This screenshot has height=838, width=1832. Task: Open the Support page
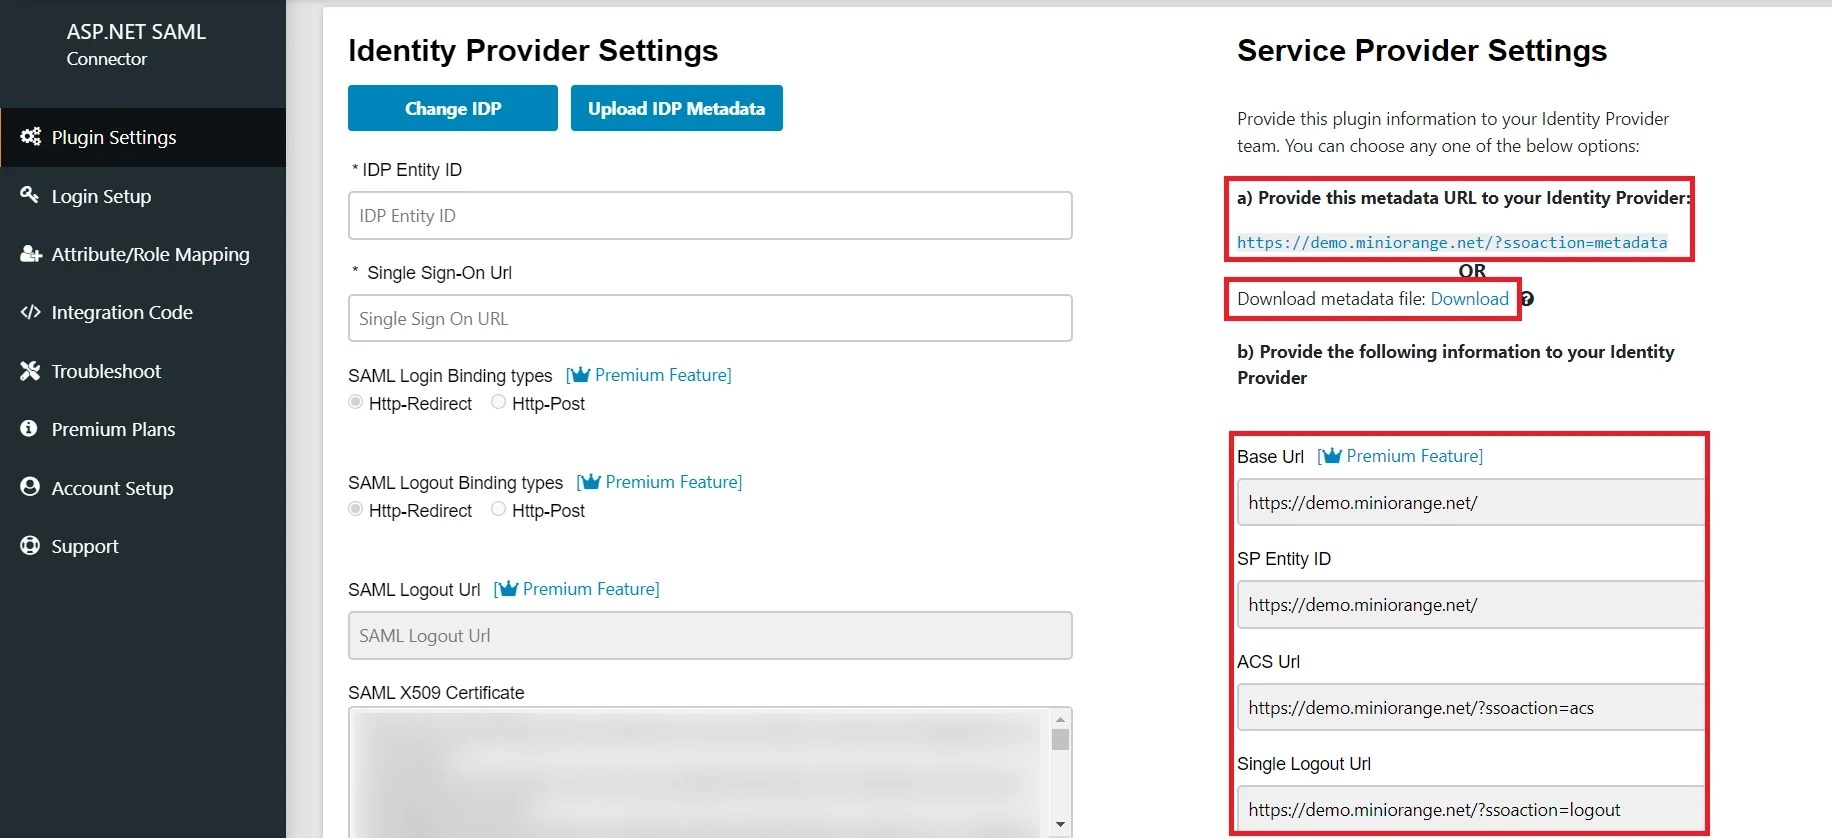point(143,546)
